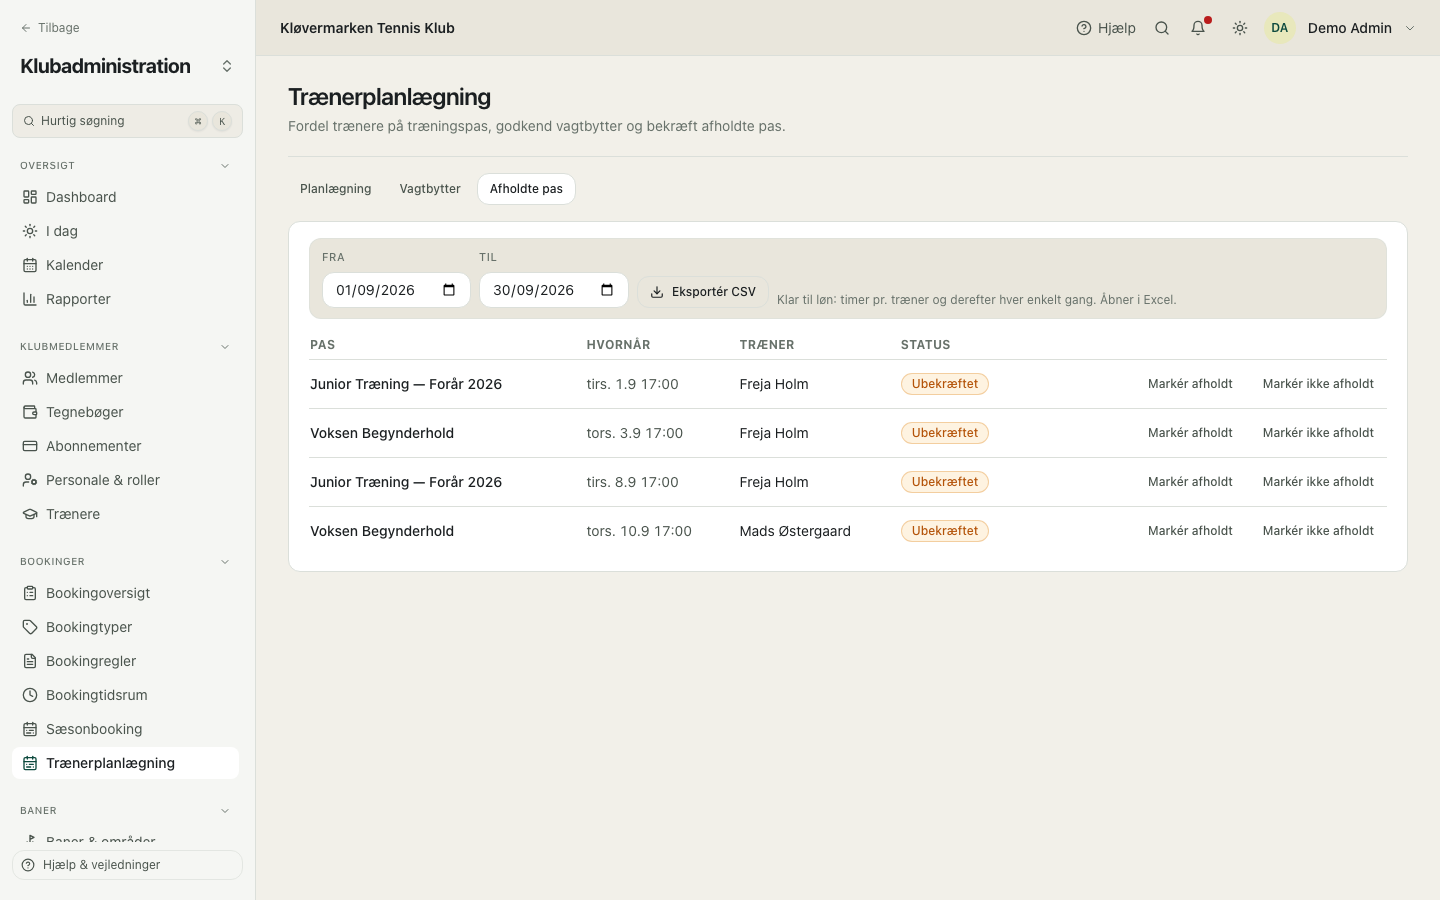Collapse the Bookinger section
Screen dimensions: 1440x900
(225, 562)
